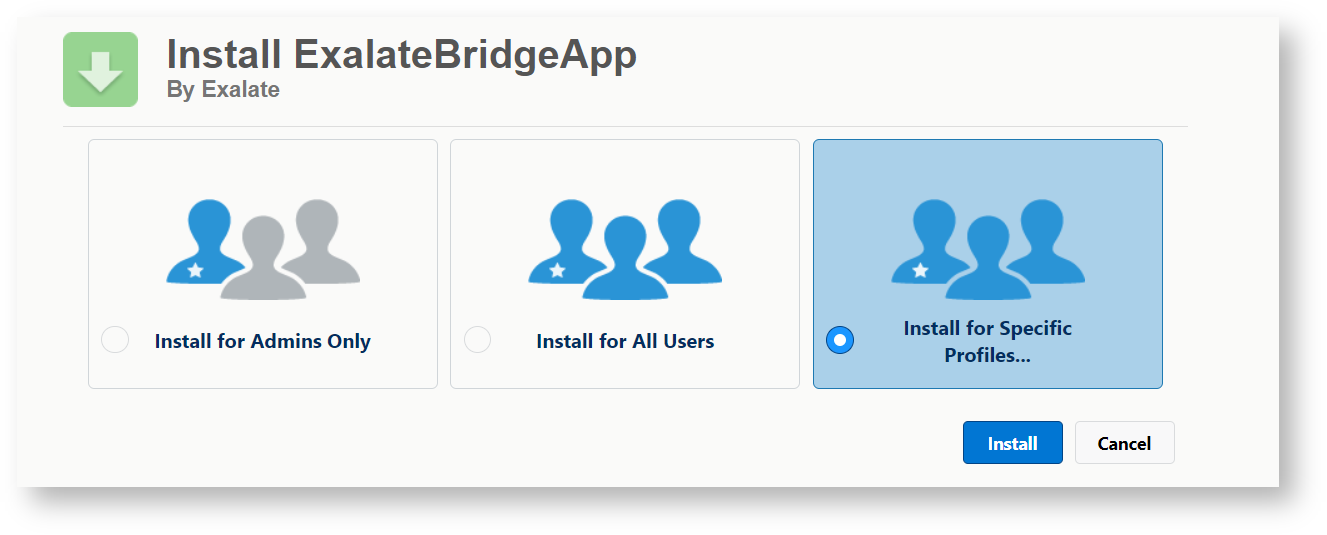The image size is (1327, 535).
Task: Click the star badge on All Users icon
Action: point(558,270)
